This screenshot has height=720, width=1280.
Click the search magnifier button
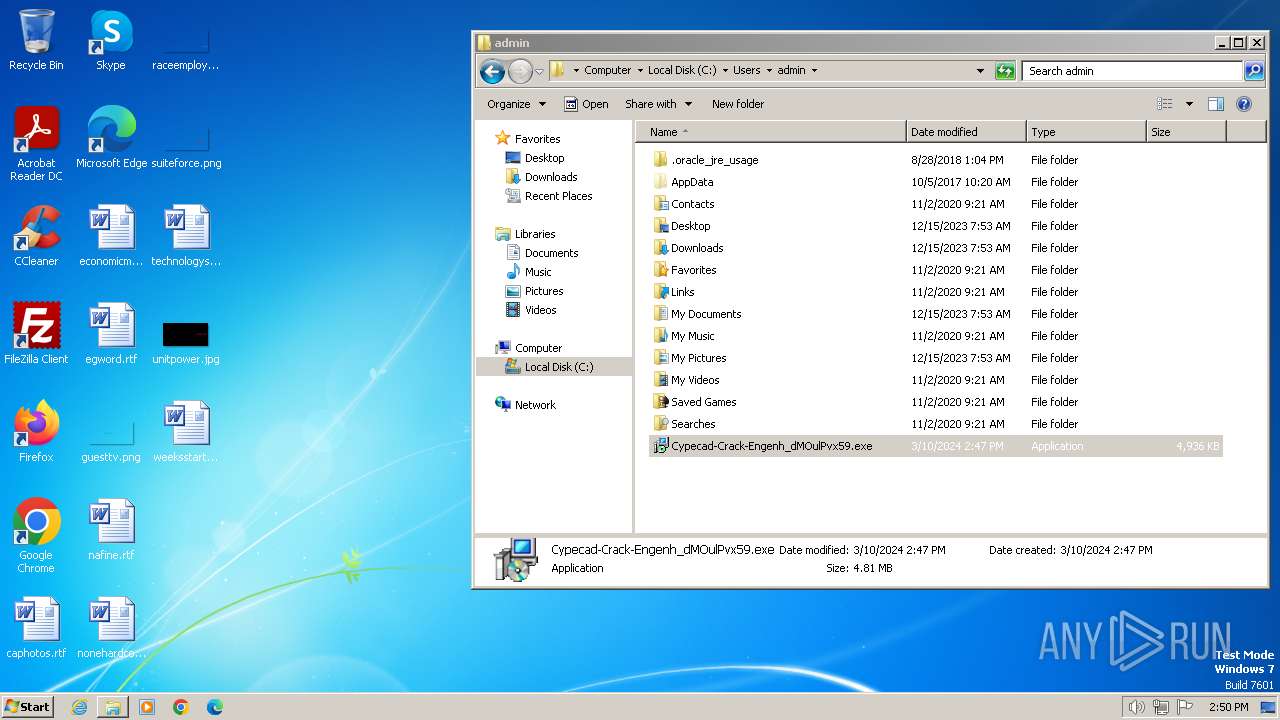coord(1254,71)
